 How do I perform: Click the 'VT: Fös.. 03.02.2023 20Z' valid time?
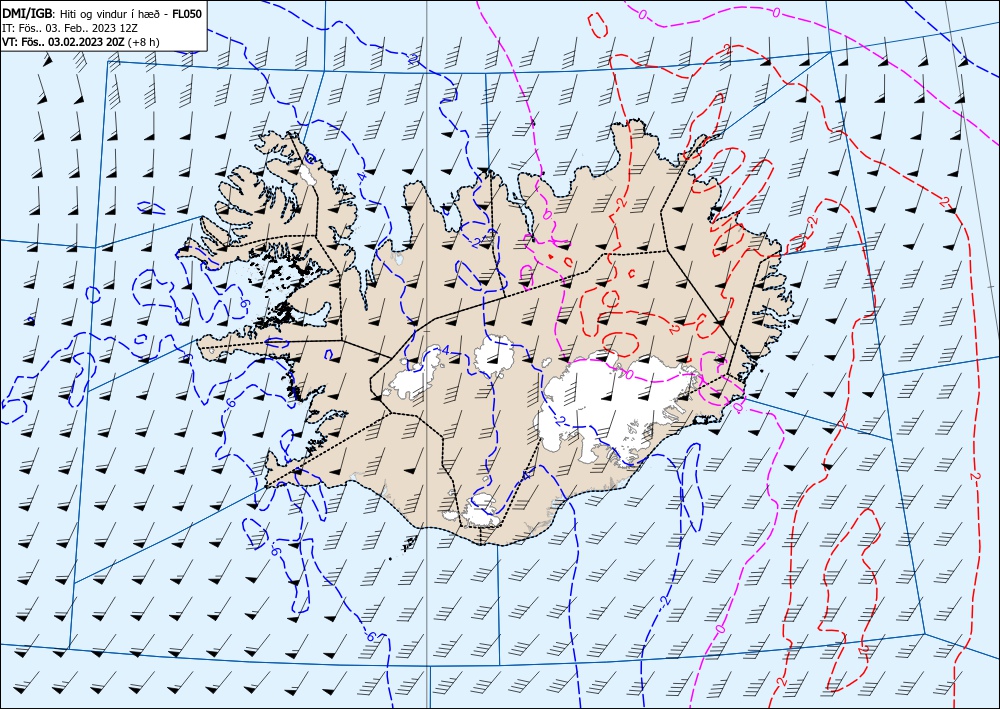[64, 42]
